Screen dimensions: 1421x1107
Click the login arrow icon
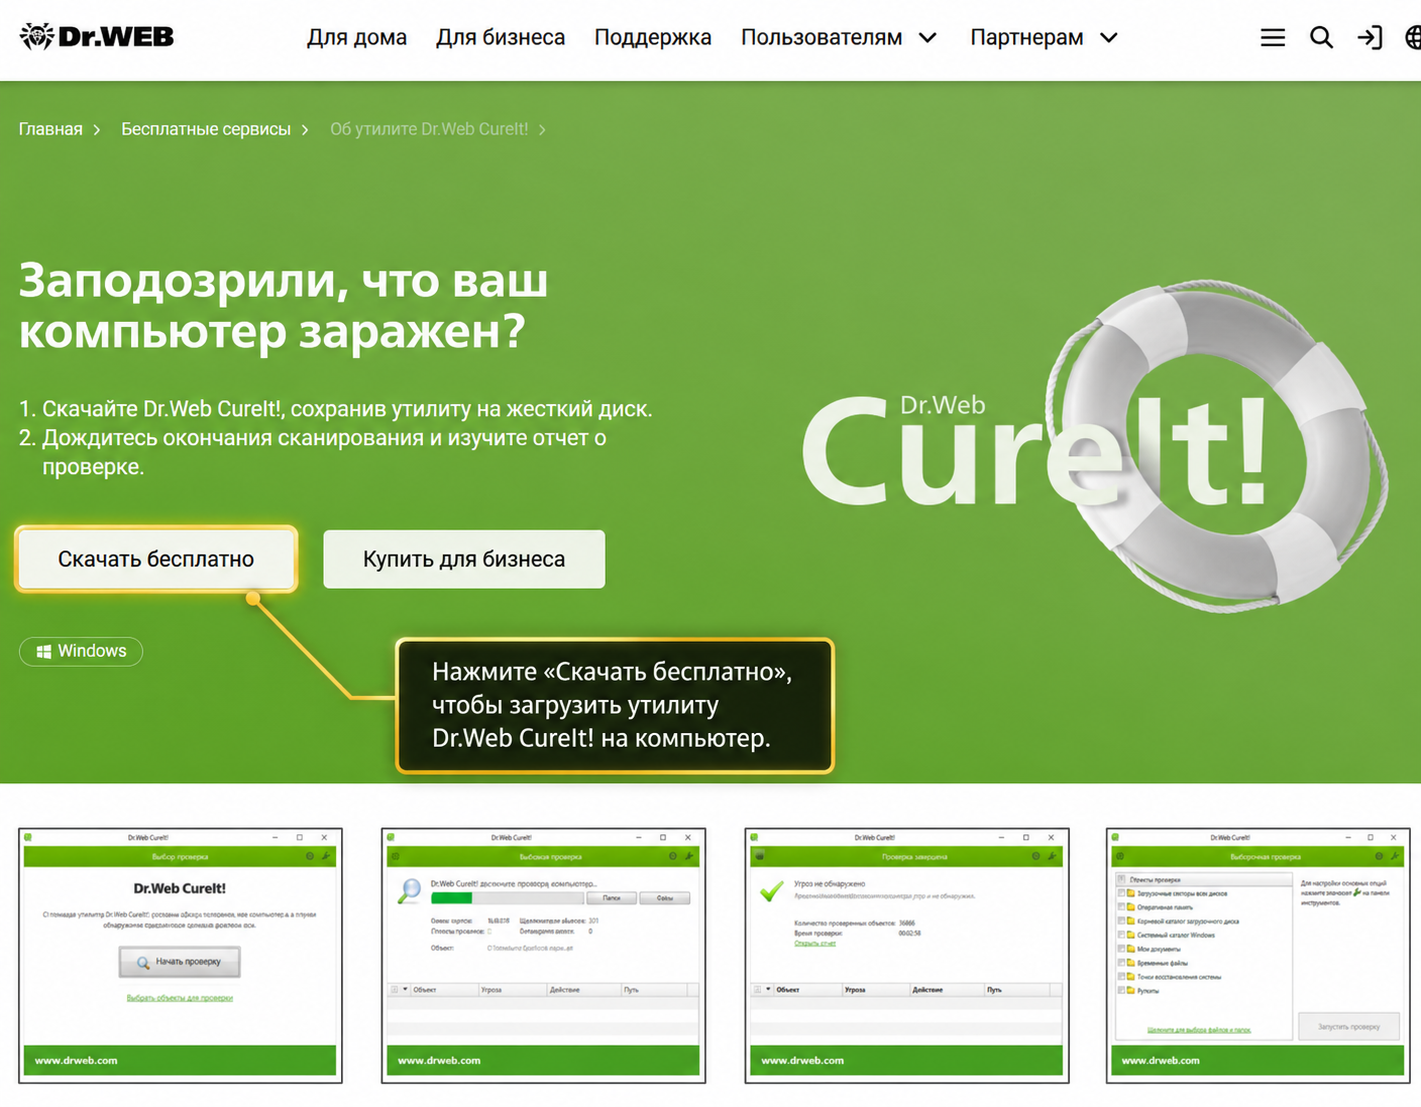[1369, 38]
